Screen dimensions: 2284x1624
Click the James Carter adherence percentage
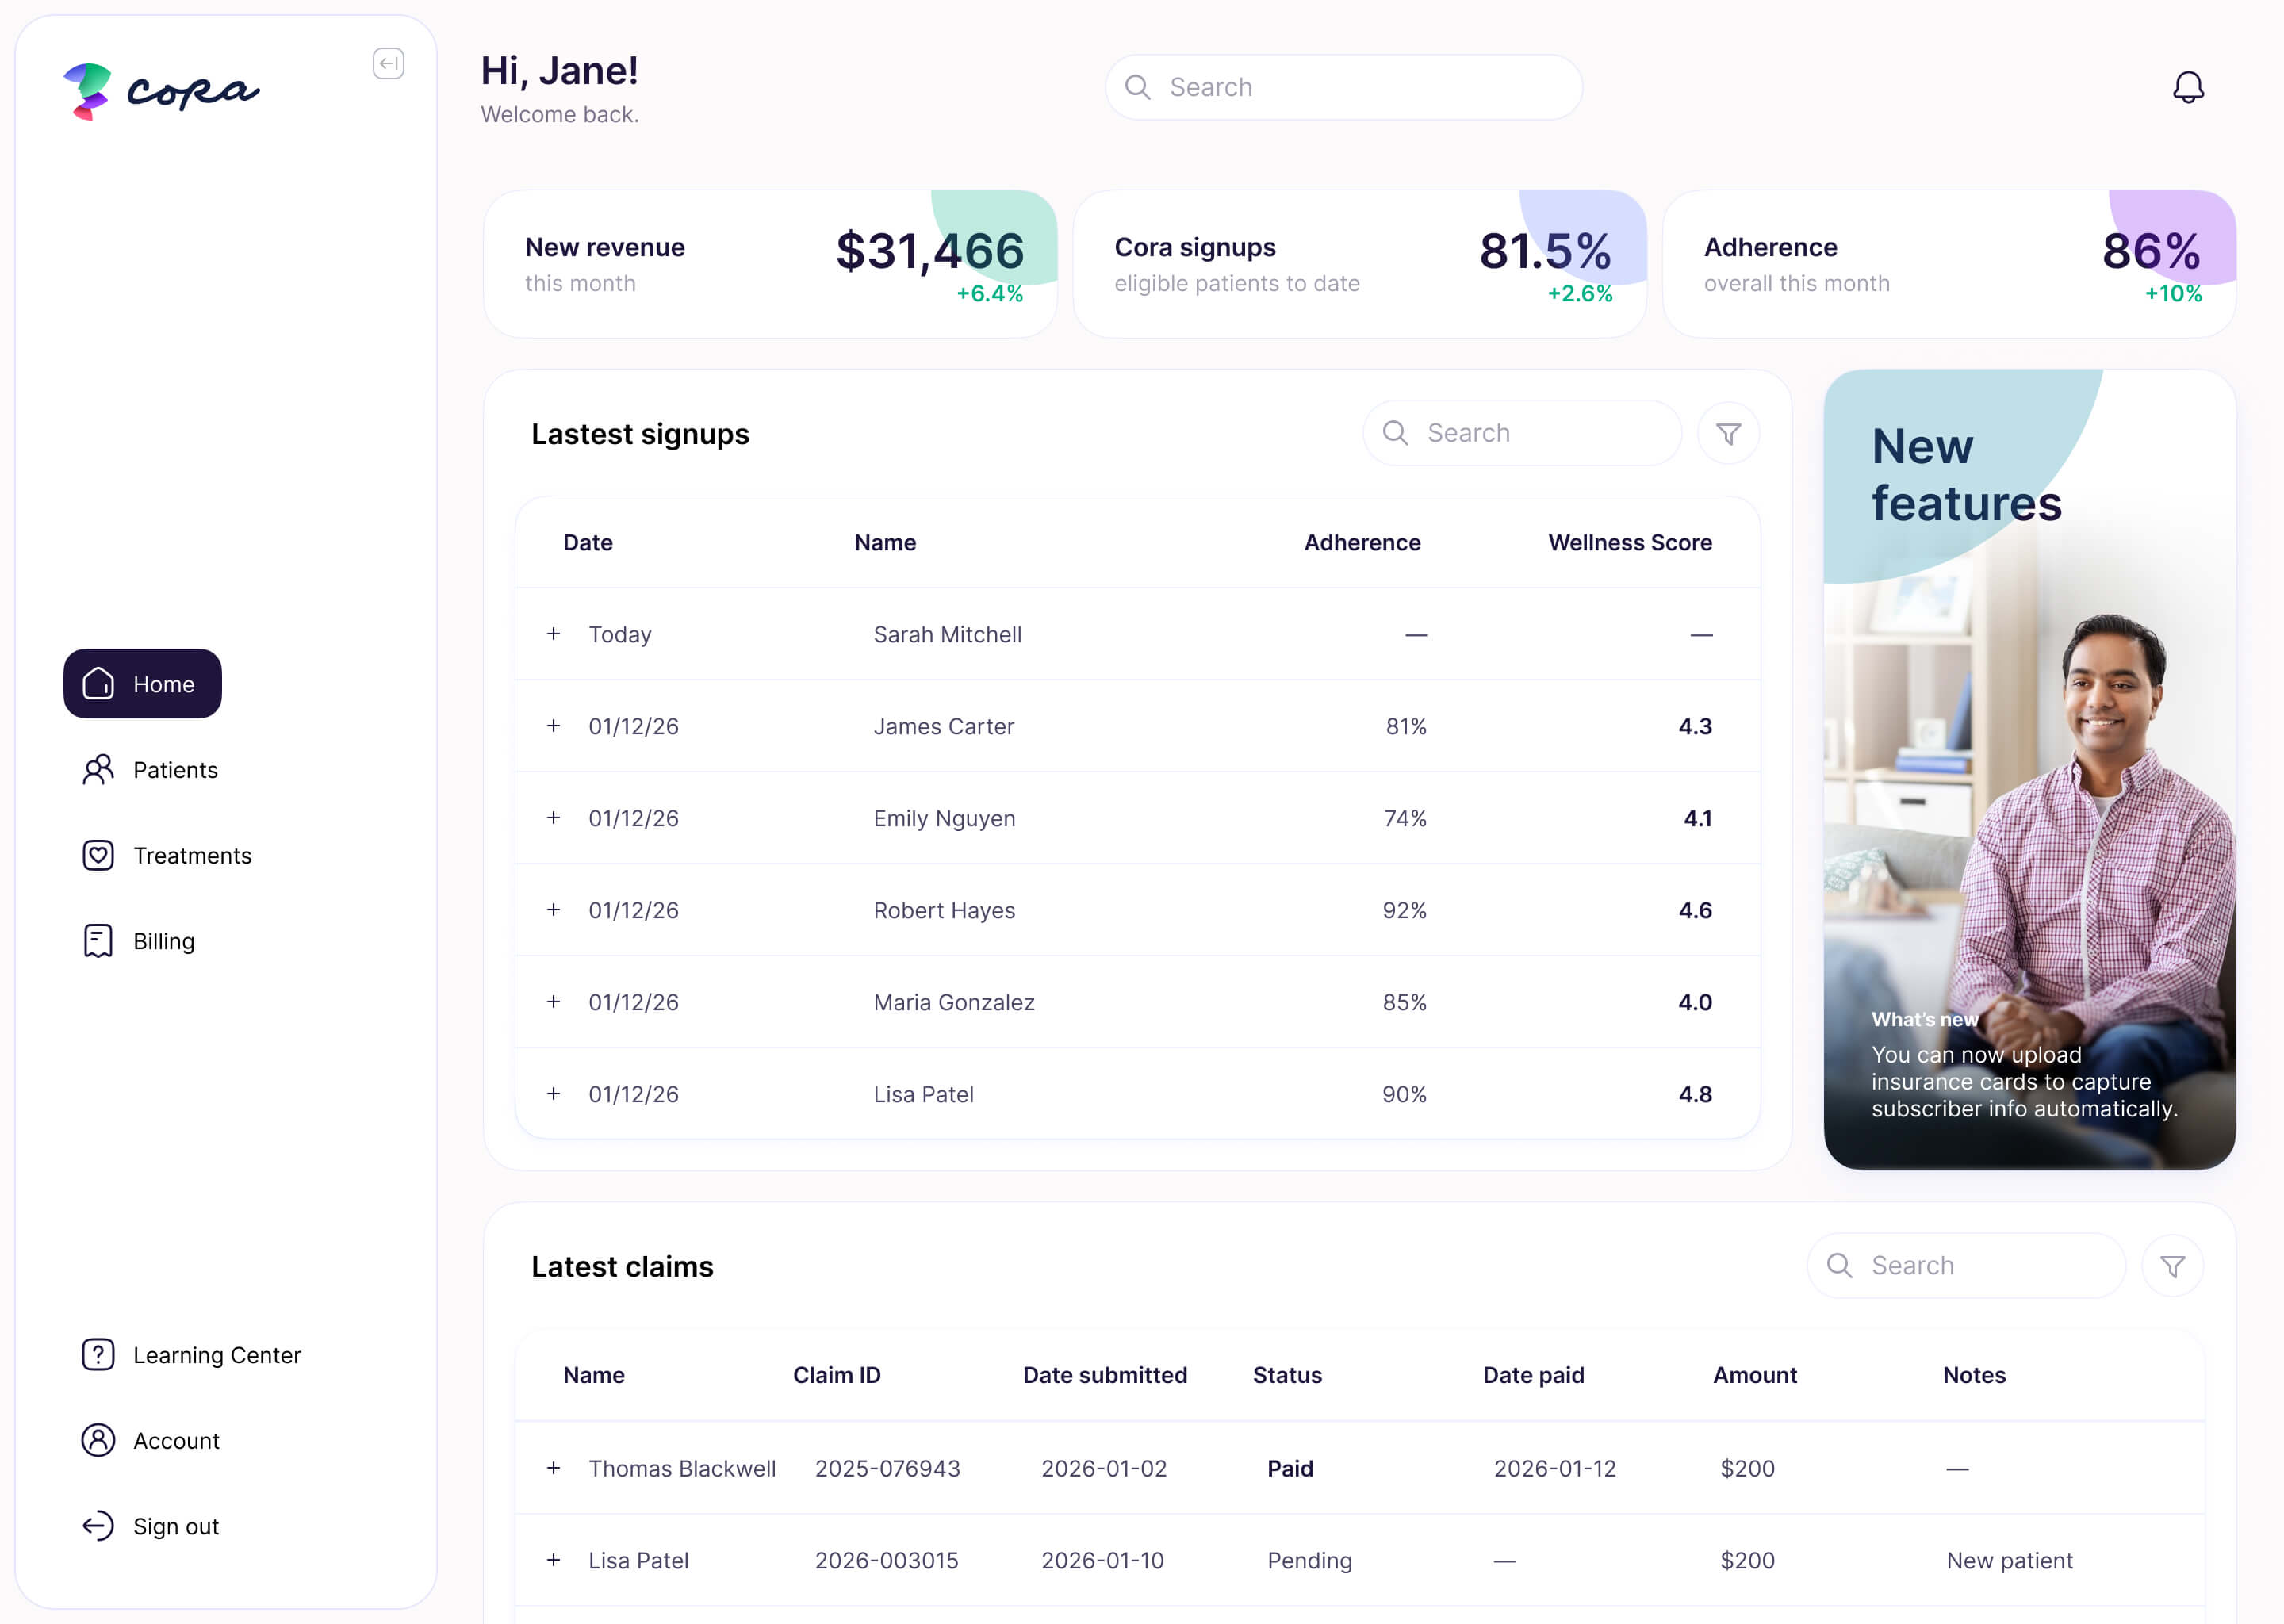1405,726
